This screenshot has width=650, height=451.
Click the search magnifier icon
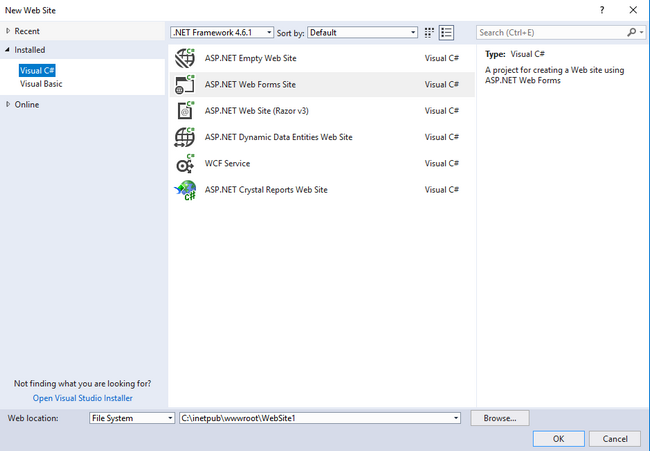(x=630, y=32)
